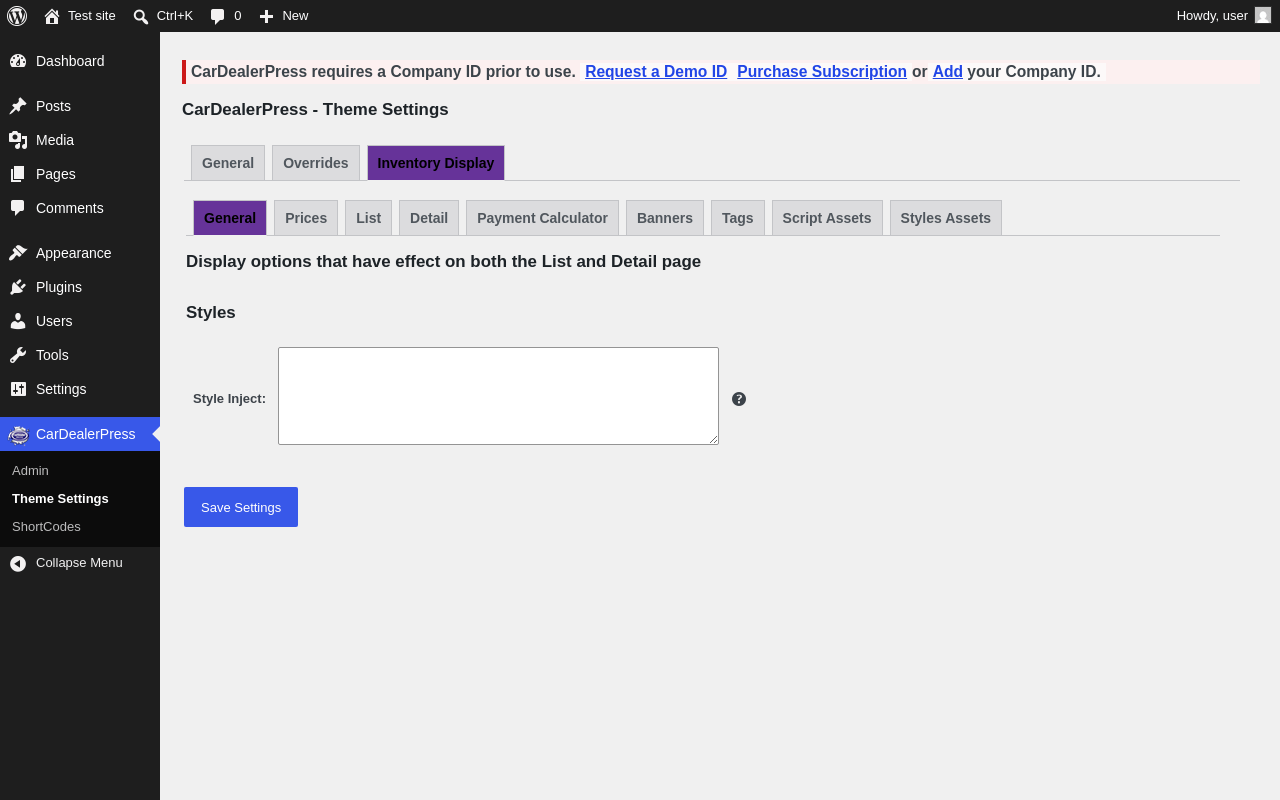1280x800 pixels.
Task: Click the Plugins plug icon
Action: pos(18,287)
